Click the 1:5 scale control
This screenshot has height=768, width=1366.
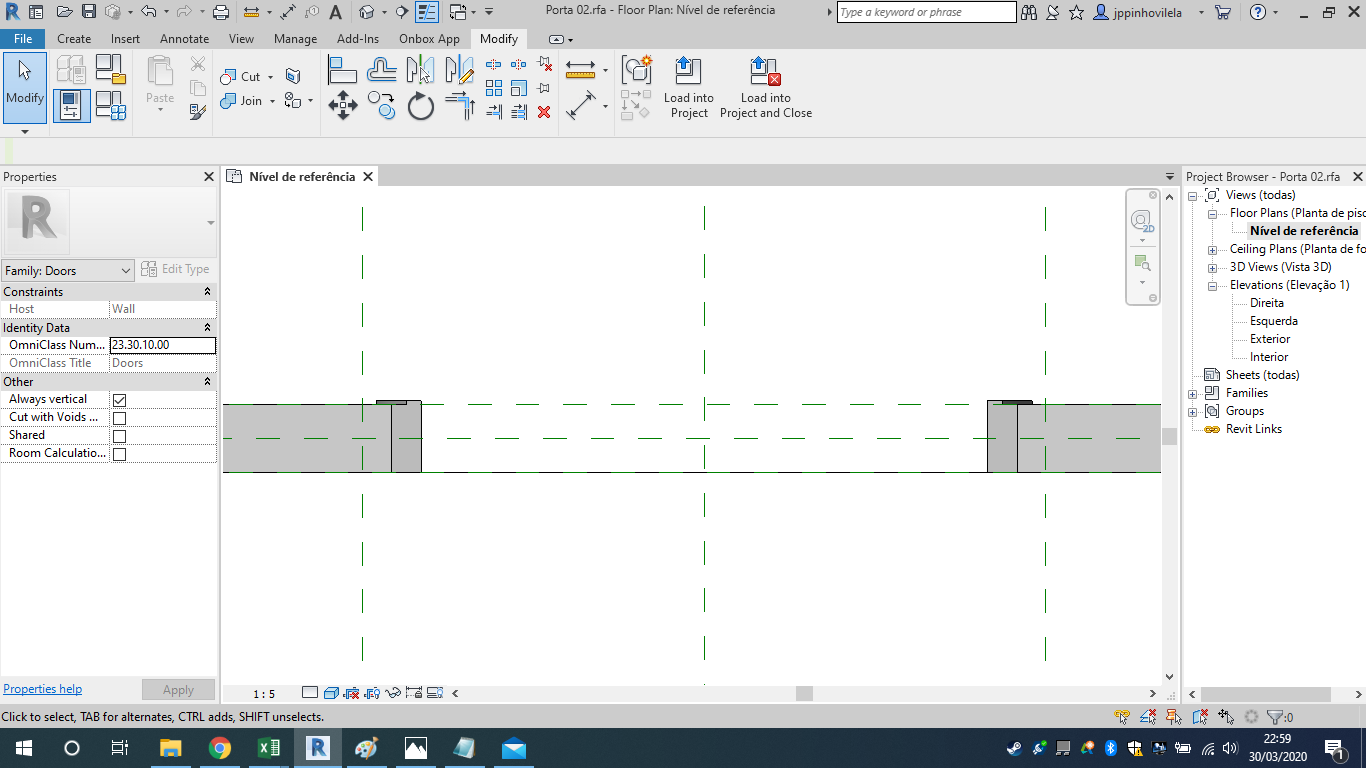click(x=264, y=692)
